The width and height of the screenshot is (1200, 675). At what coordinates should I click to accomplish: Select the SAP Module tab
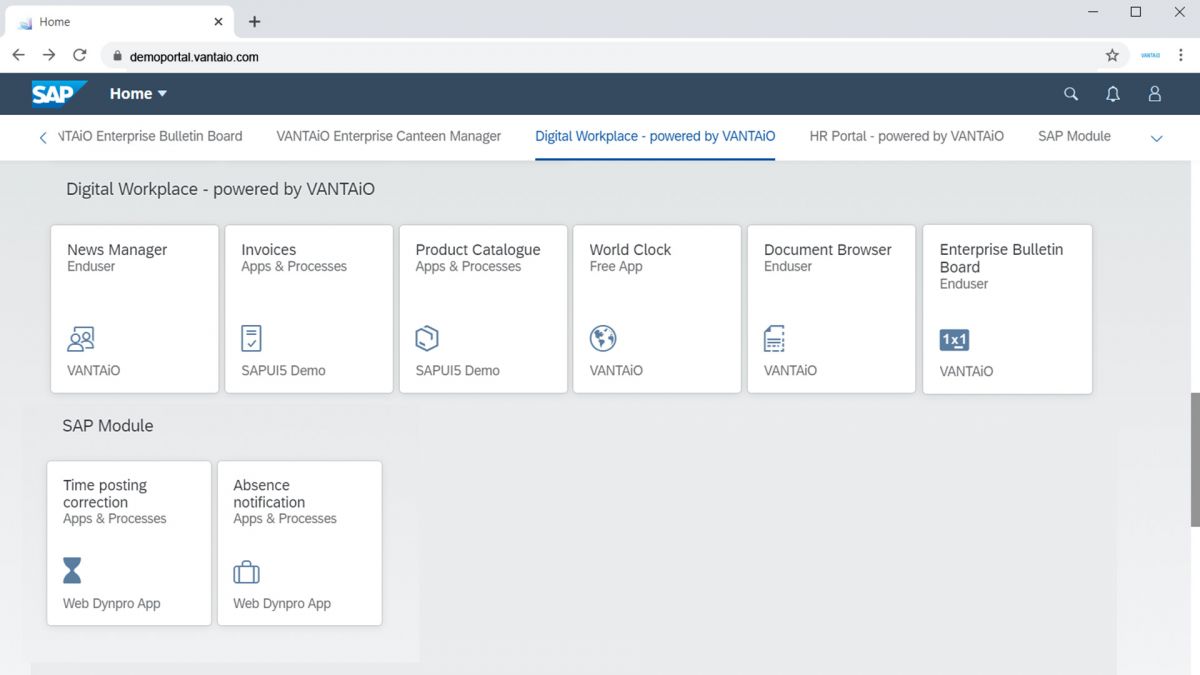coord(1074,136)
